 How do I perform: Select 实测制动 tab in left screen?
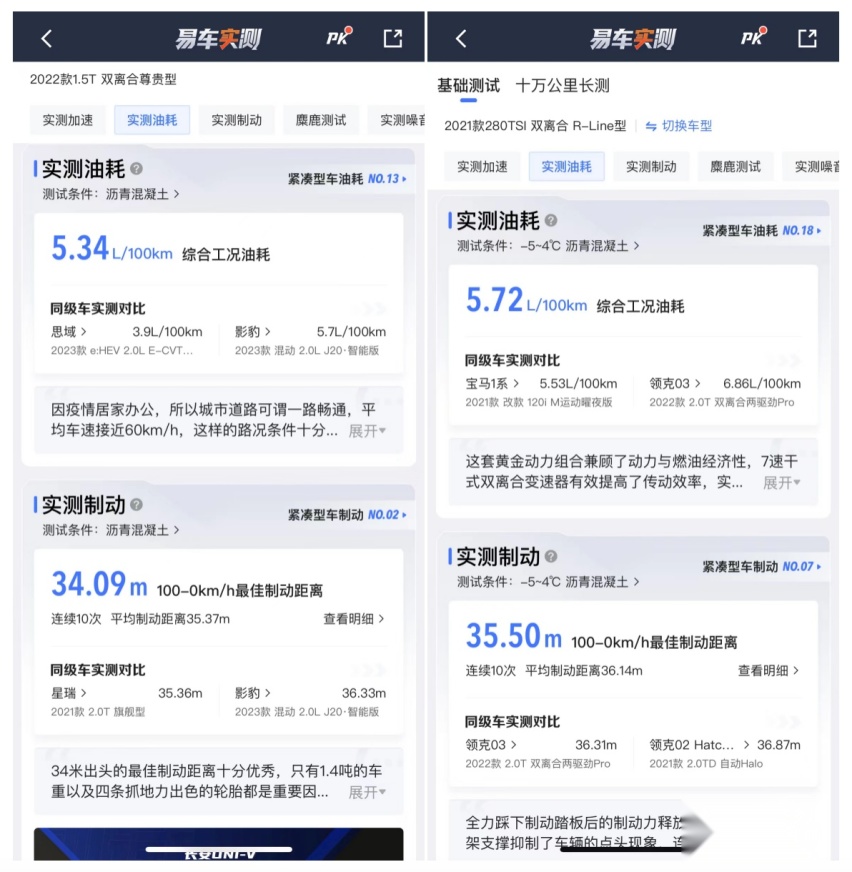236,120
